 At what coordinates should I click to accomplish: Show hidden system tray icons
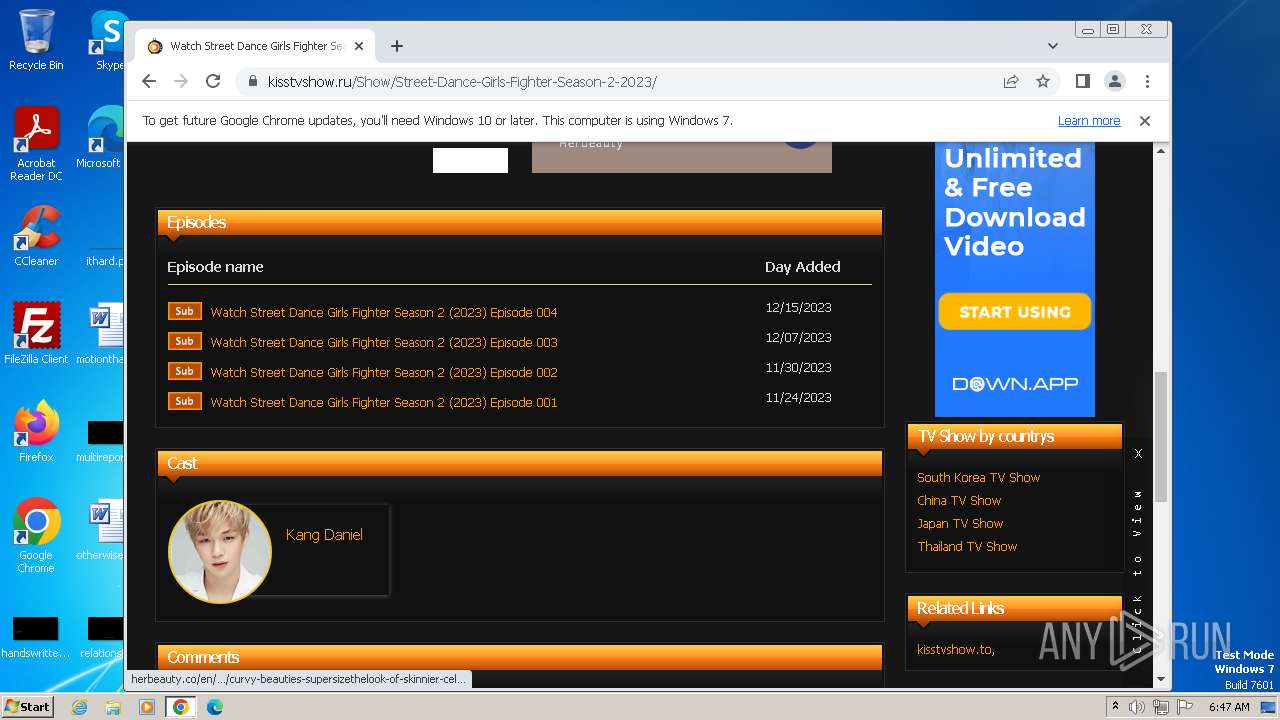[x=1115, y=707]
